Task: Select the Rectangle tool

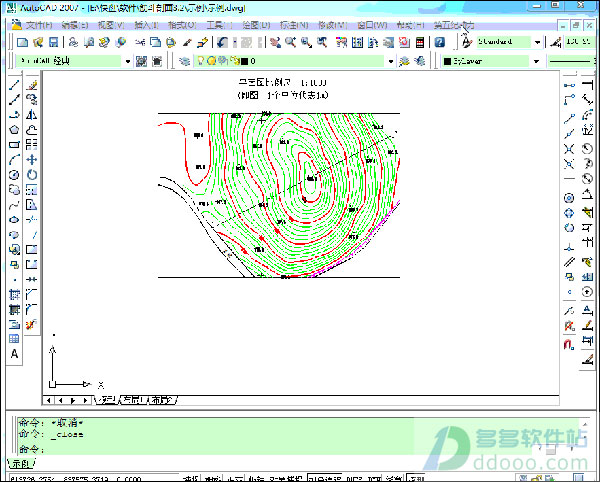Action: tap(14, 145)
